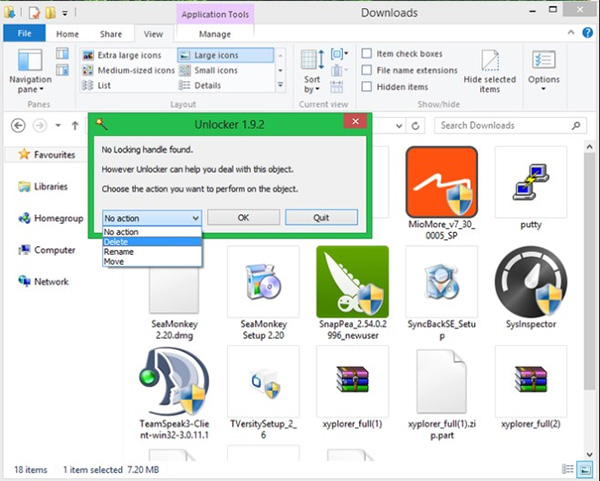Screen dimensions: 600x481
Task: Open recent locations dropdown arrow
Action: (58, 126)
